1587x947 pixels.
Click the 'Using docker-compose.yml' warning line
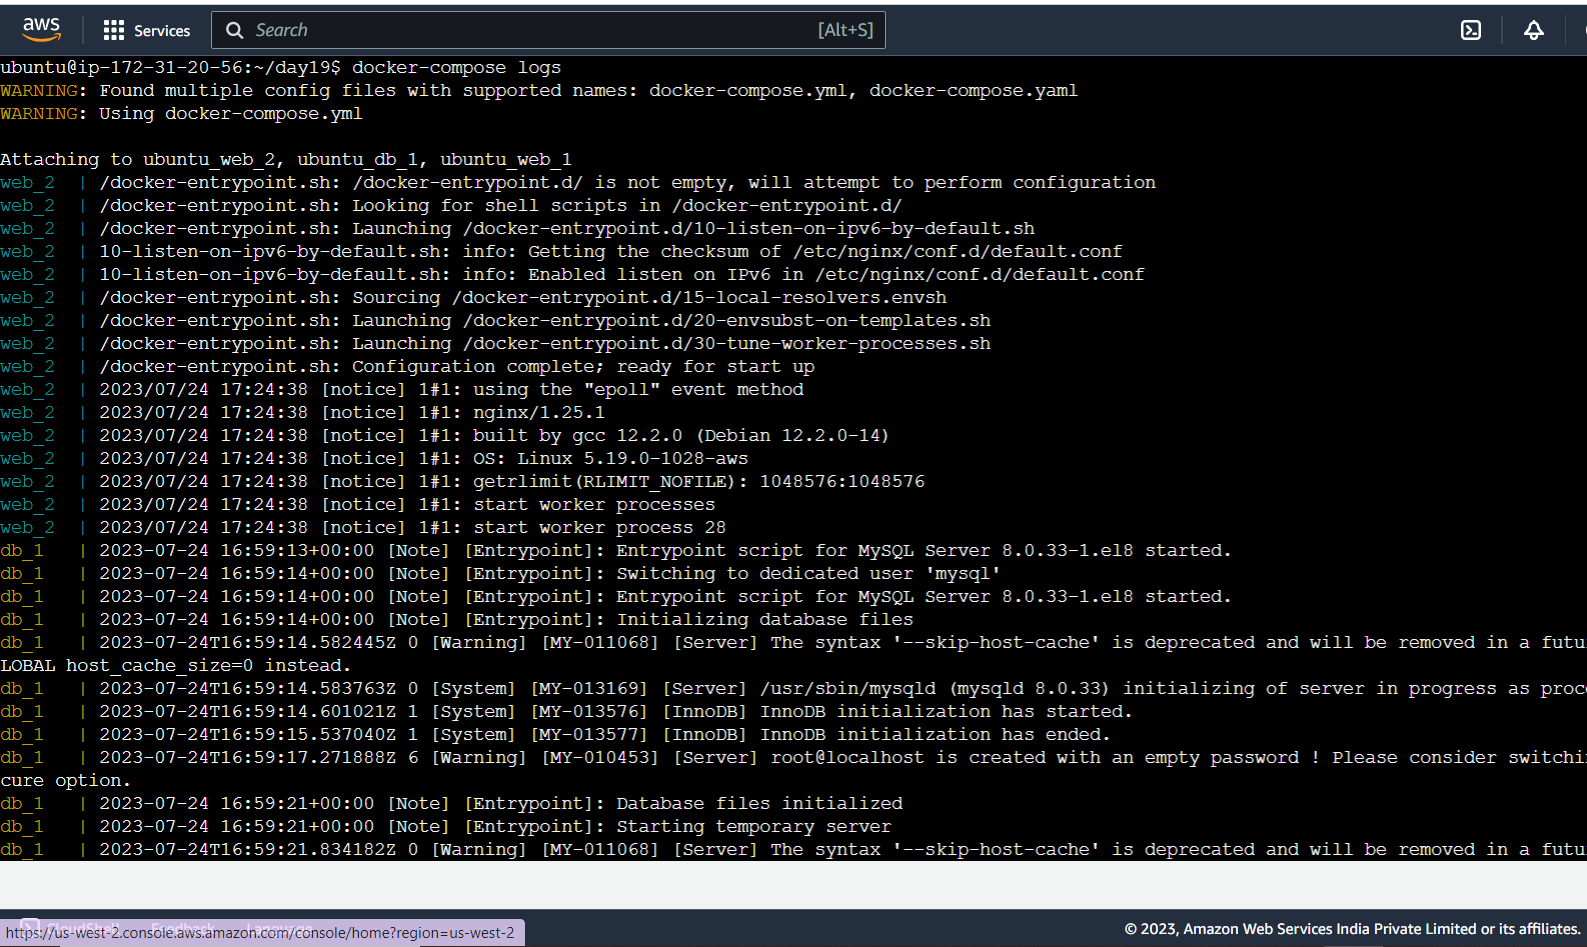[181, 114]
